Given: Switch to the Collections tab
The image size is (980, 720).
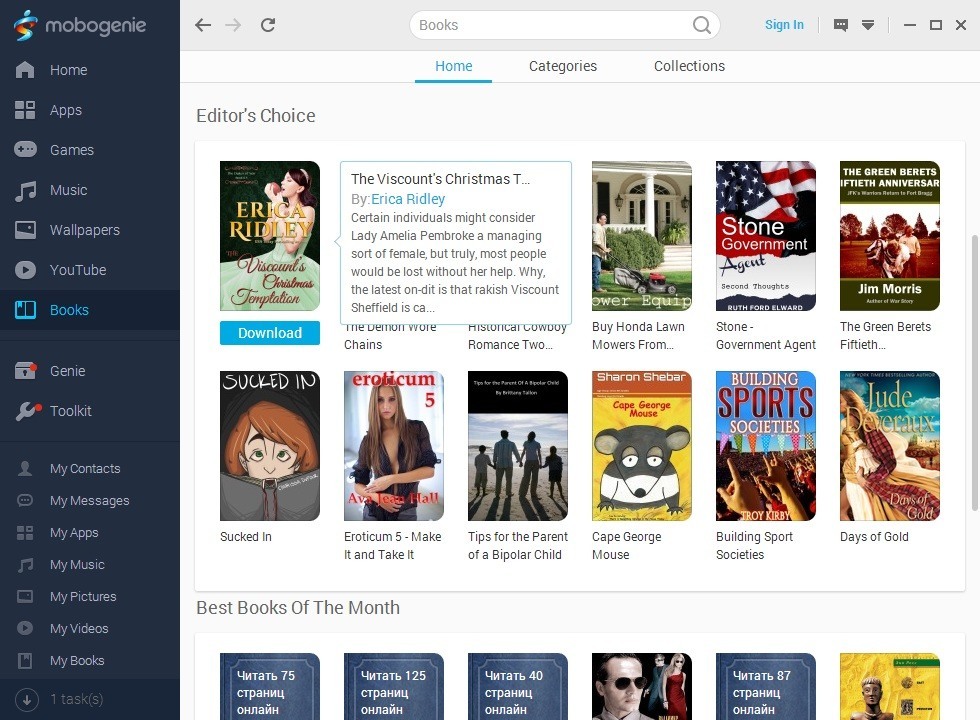Looking at the screenshot, I should coord(689,66).
